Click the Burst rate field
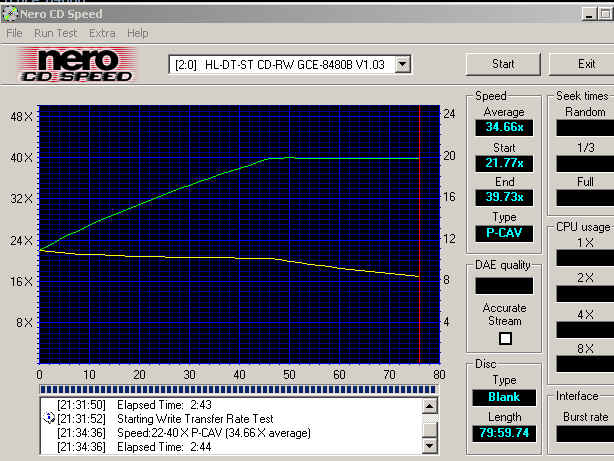This screenshot has height=461, width=614. click(585, 434)
